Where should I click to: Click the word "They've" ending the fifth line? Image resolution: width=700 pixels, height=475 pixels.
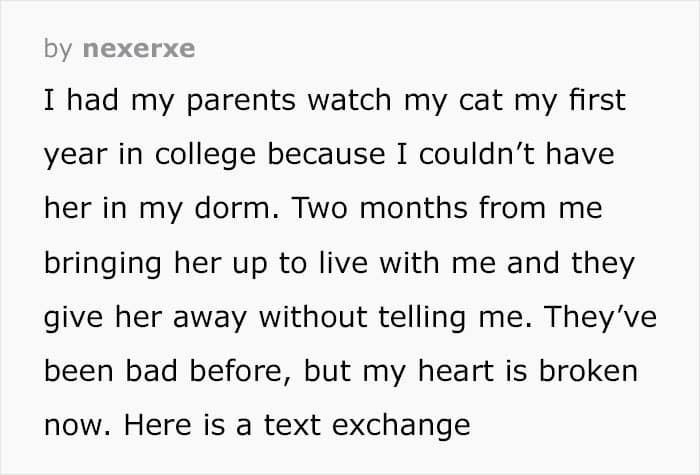[x=600, y=317]
